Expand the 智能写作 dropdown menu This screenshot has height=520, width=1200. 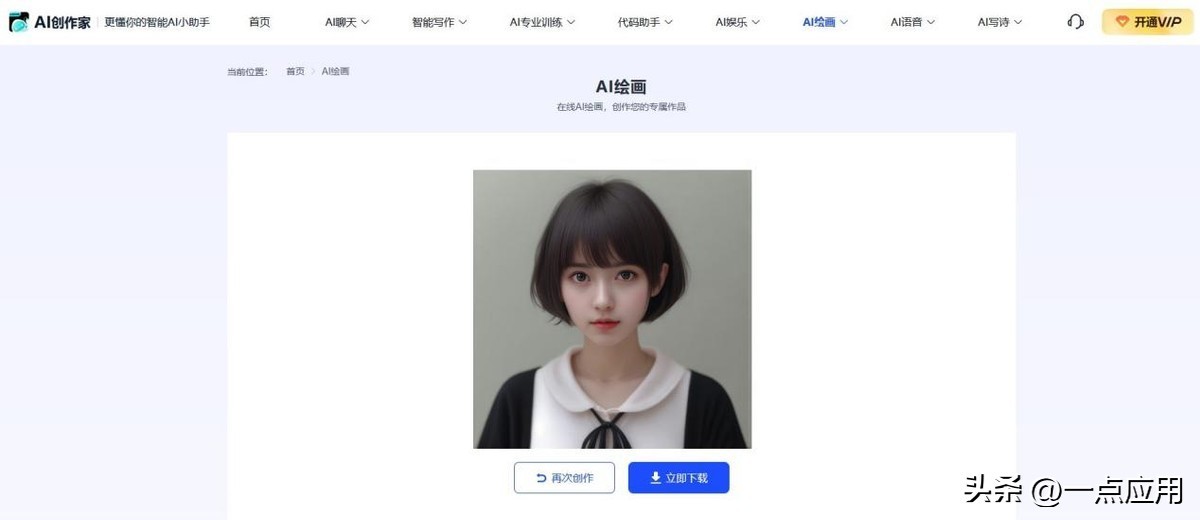(x=439, y=22)
